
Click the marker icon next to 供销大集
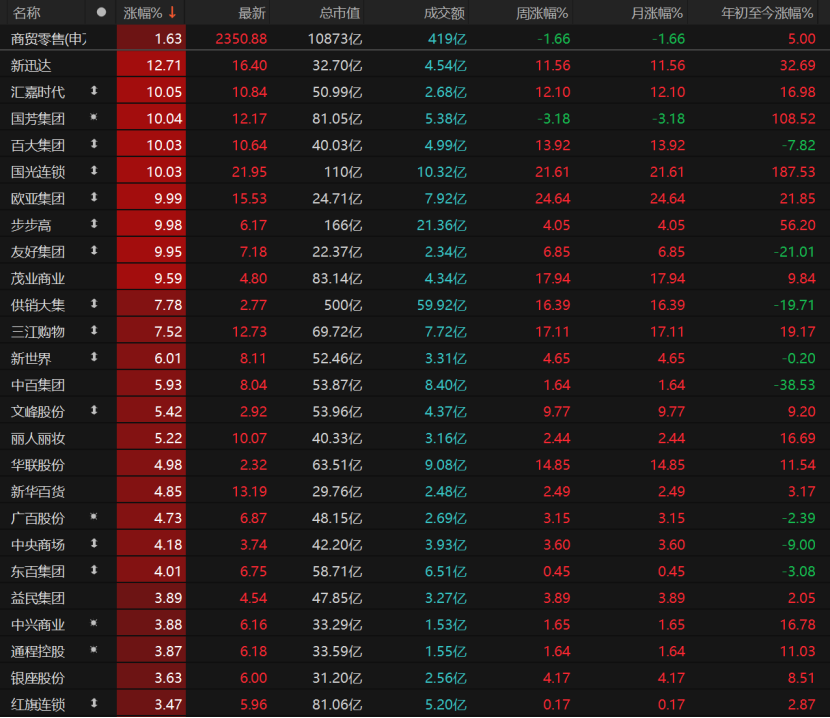pyautogui.click(x=94, y=304)
